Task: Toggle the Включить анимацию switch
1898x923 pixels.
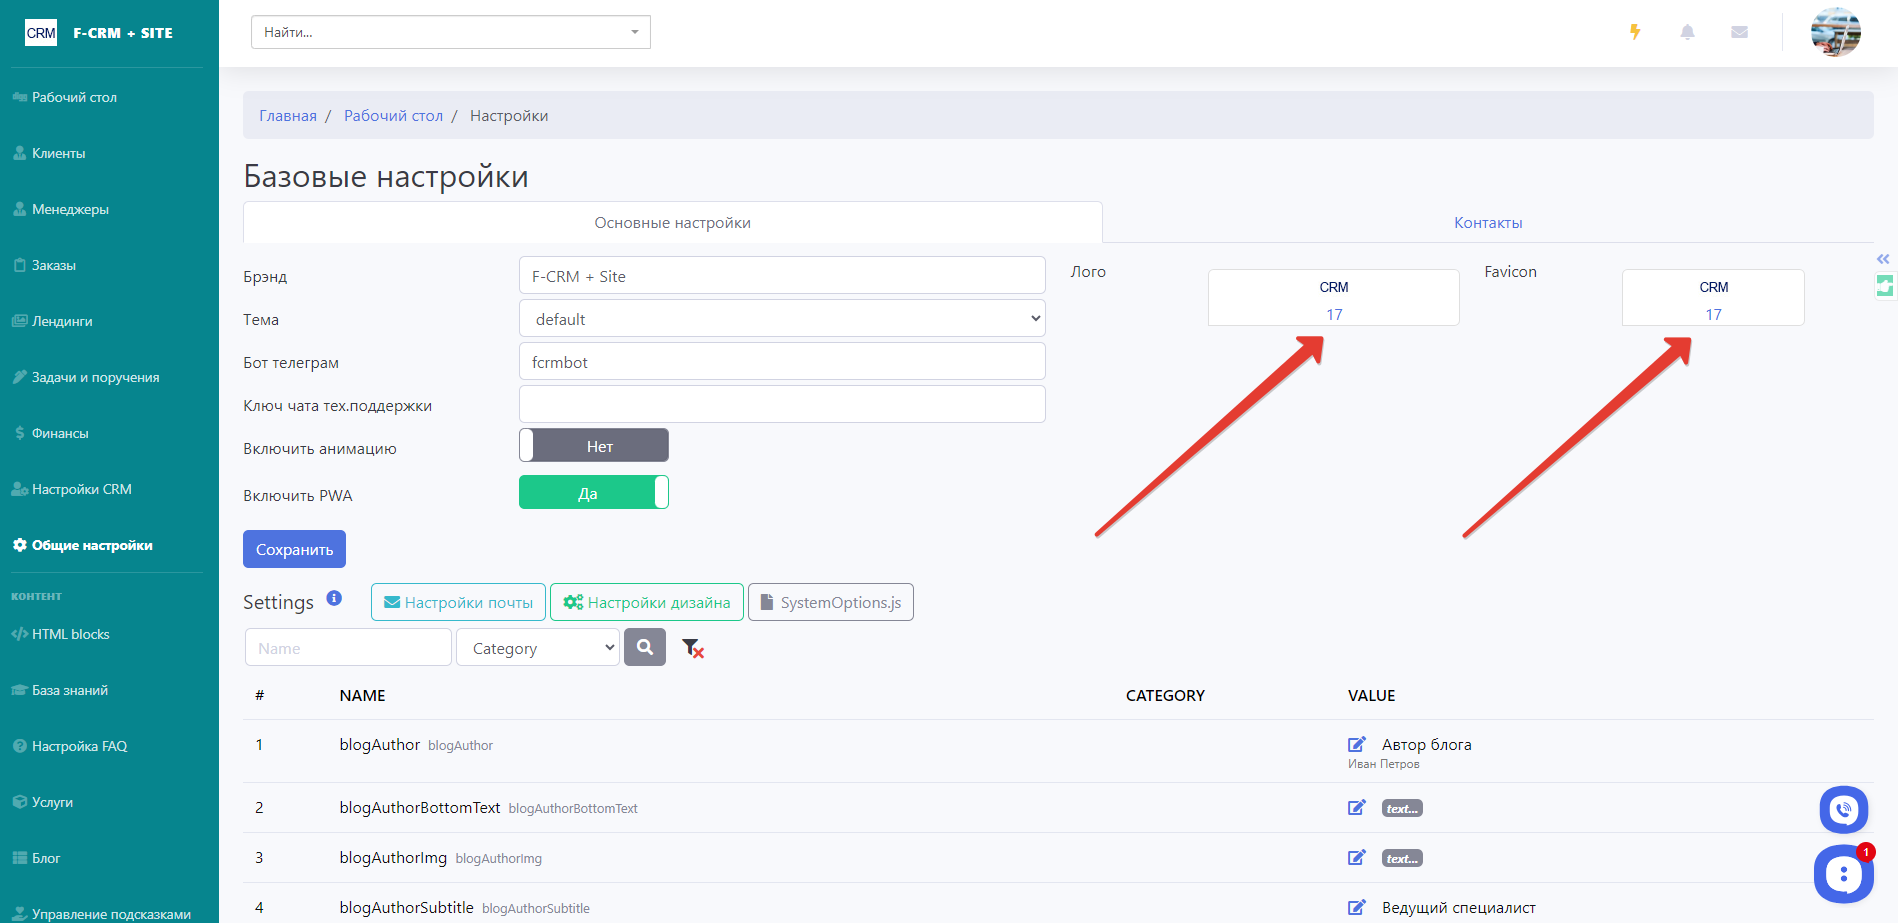Action: click(594, 446)
